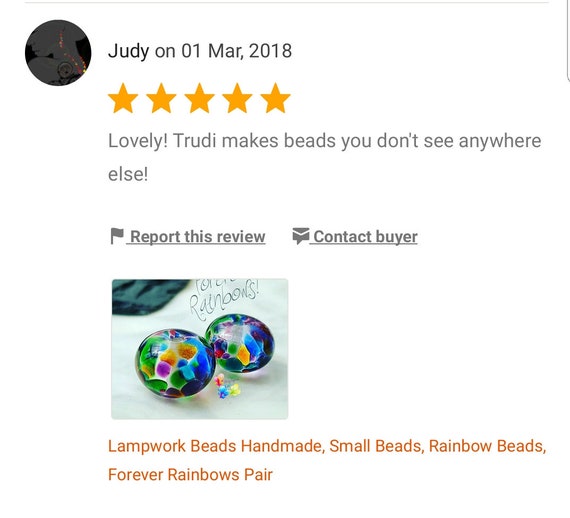Screen dimensions: 570x518
Task: Open Lampwork Beads Handmade listing title
Action: 215,446
